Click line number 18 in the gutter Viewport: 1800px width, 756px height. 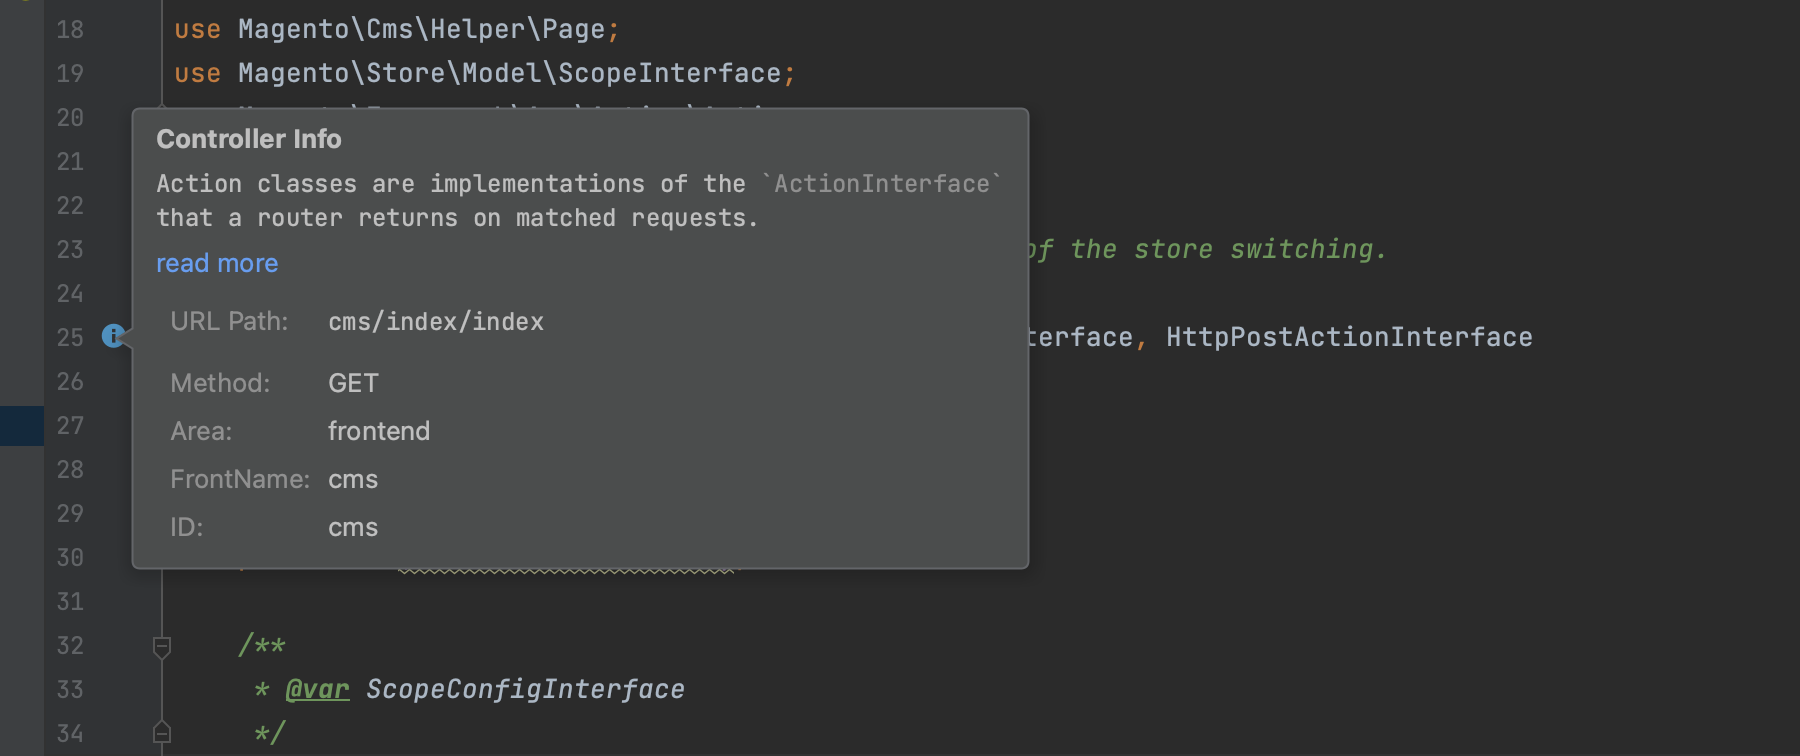(70, 30)
